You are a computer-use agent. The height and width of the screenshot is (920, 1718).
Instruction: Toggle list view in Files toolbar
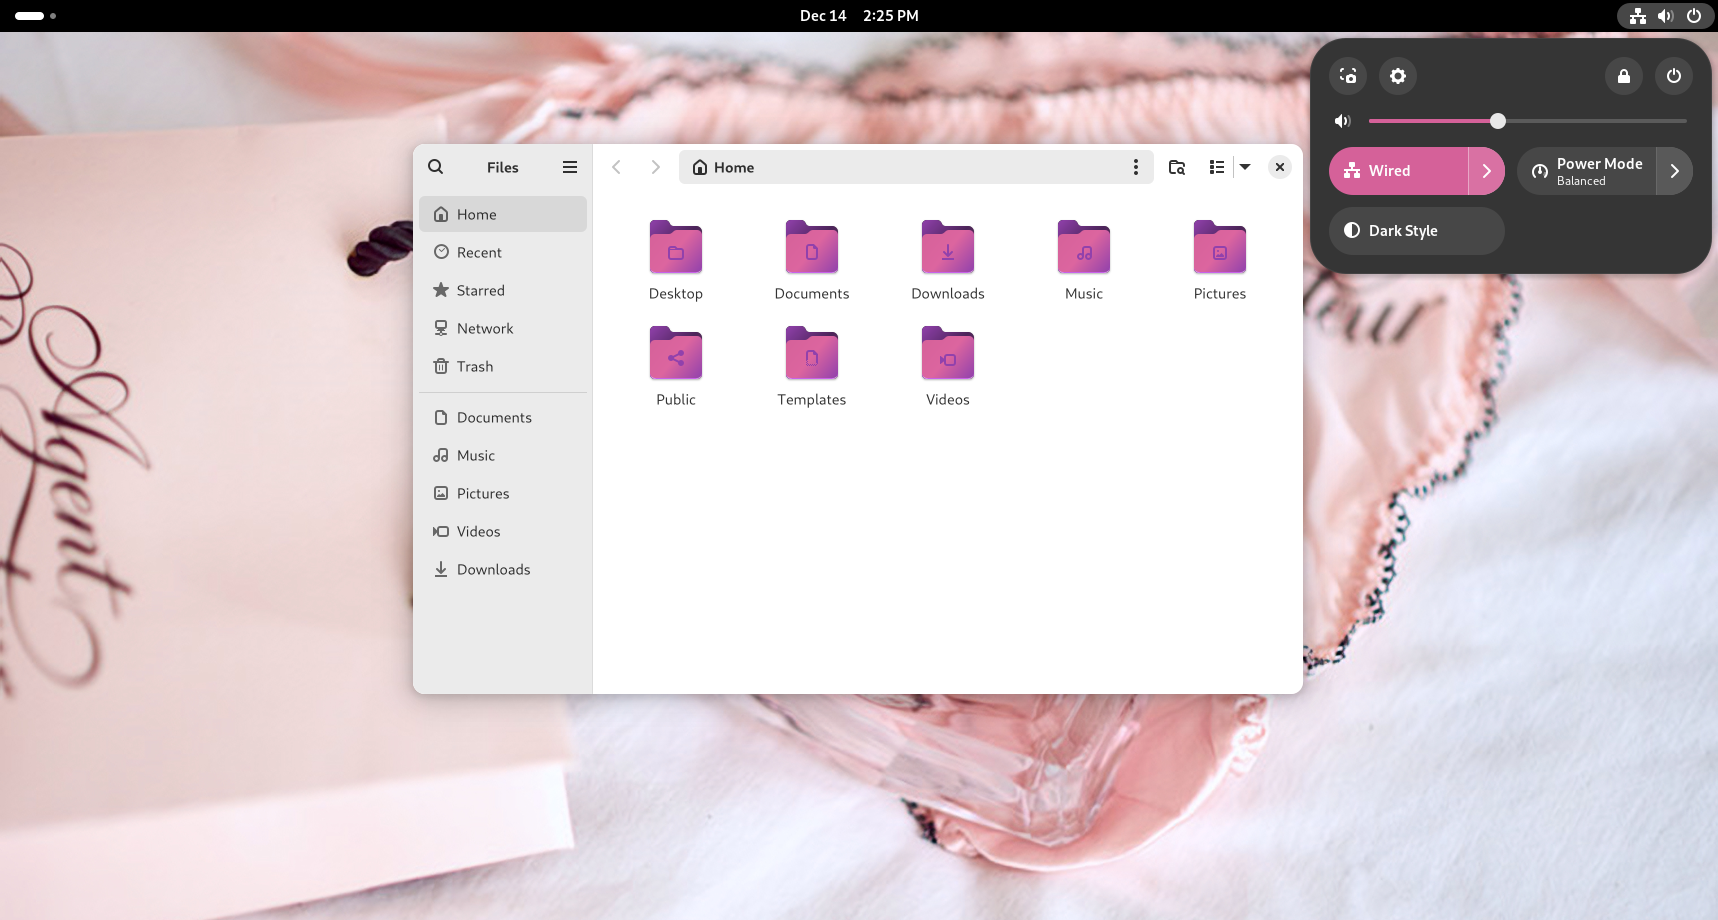1216,167
